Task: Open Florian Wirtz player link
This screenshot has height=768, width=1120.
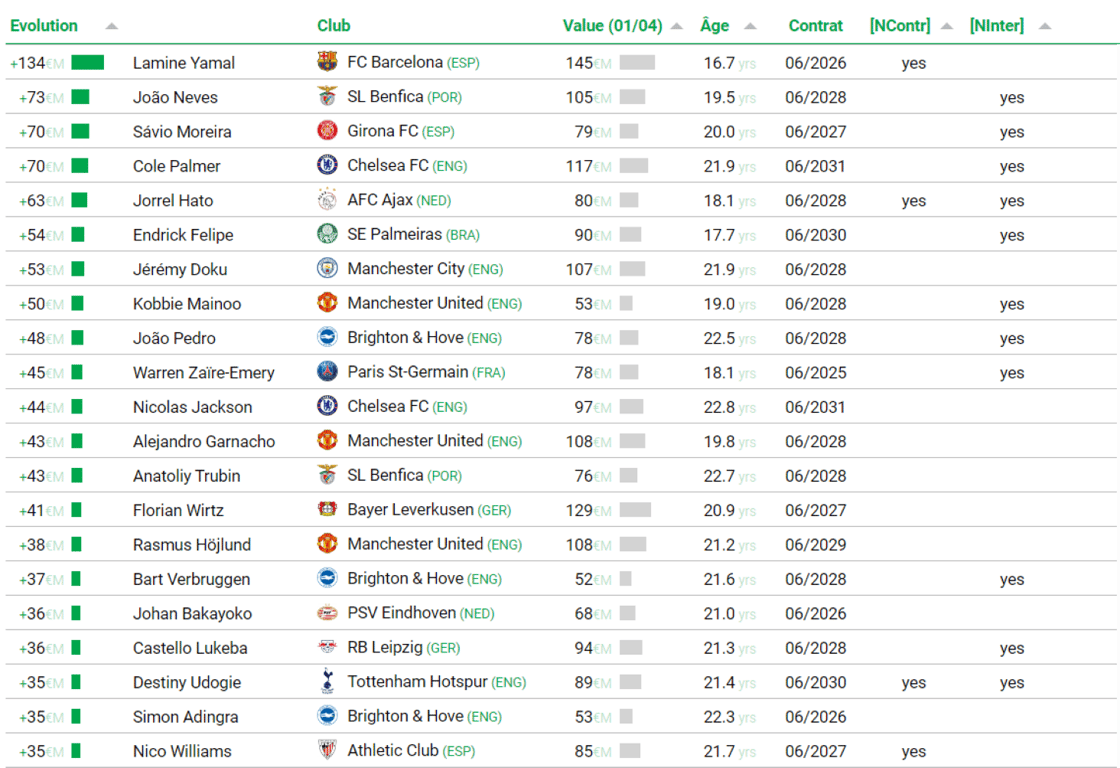Action: pyautogui.click(x=178, y=511)
